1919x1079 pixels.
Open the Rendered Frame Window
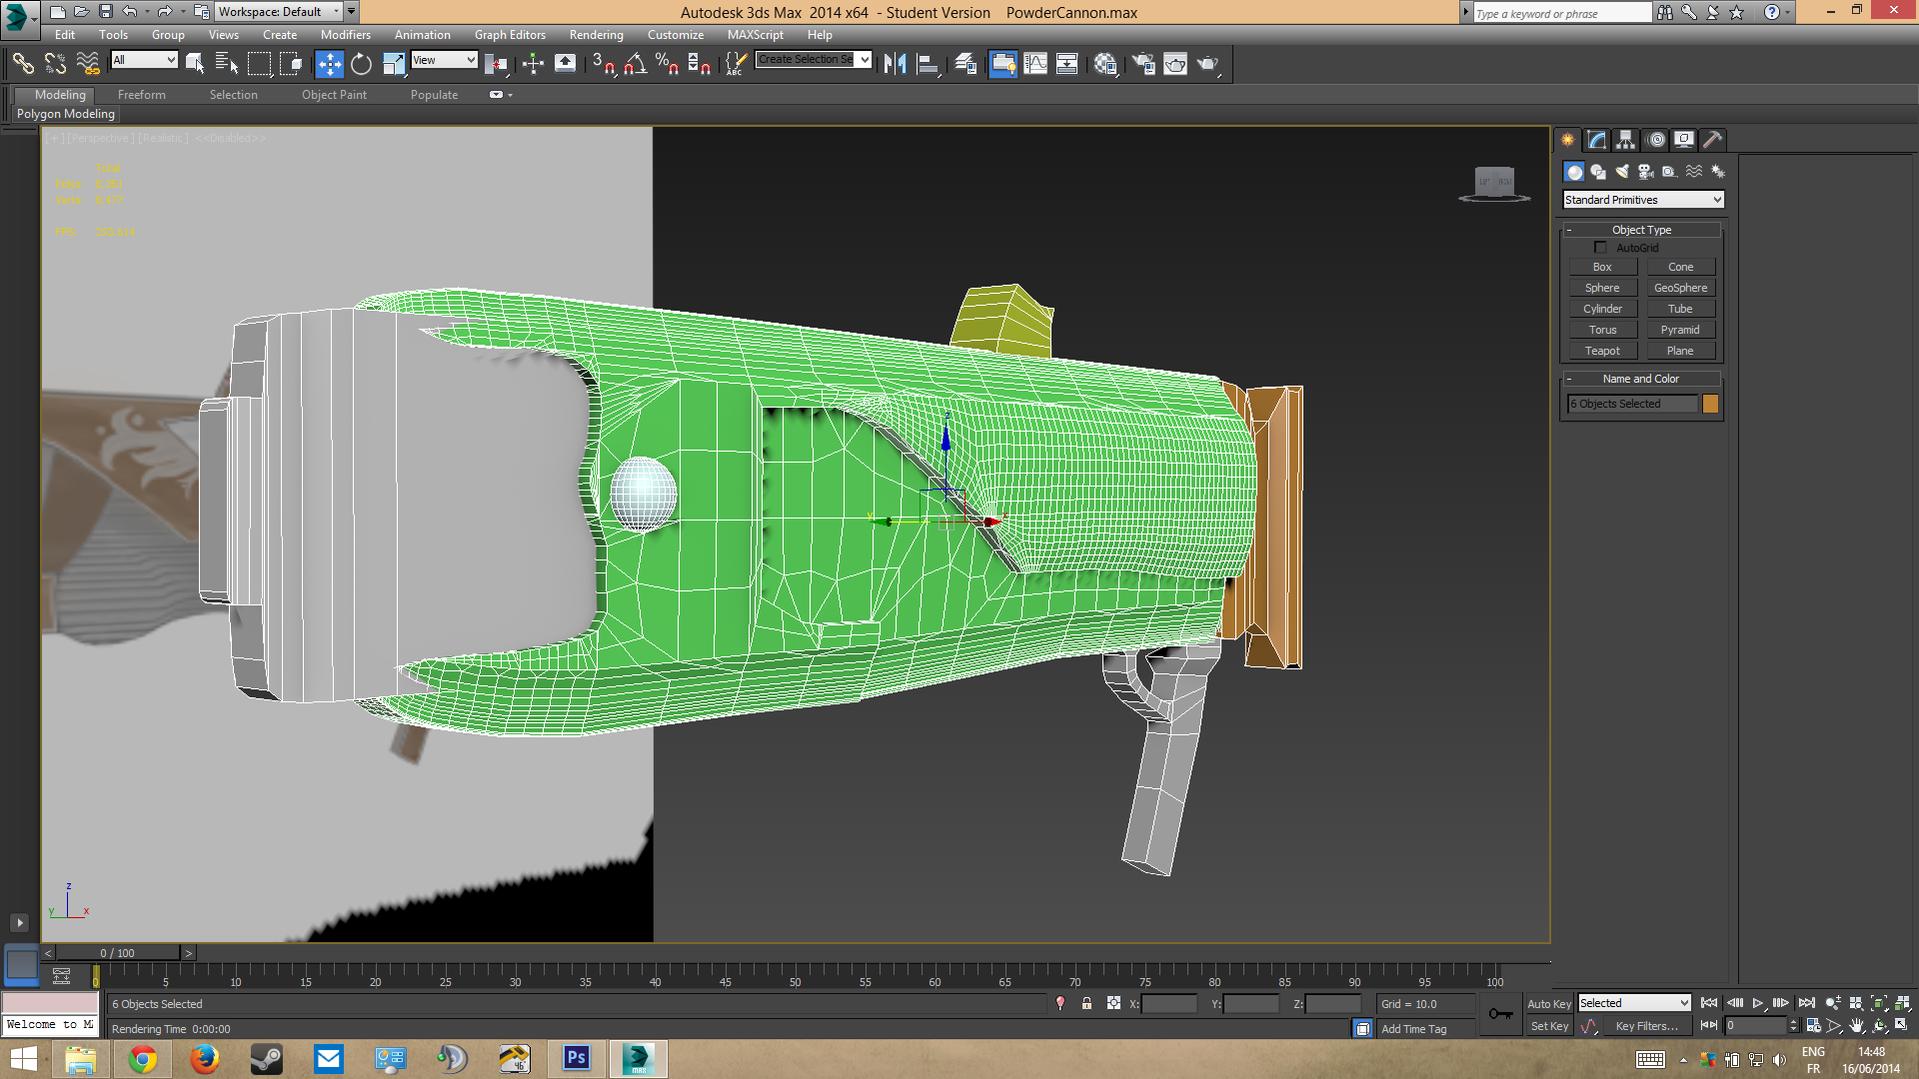tap(1175, 64)
